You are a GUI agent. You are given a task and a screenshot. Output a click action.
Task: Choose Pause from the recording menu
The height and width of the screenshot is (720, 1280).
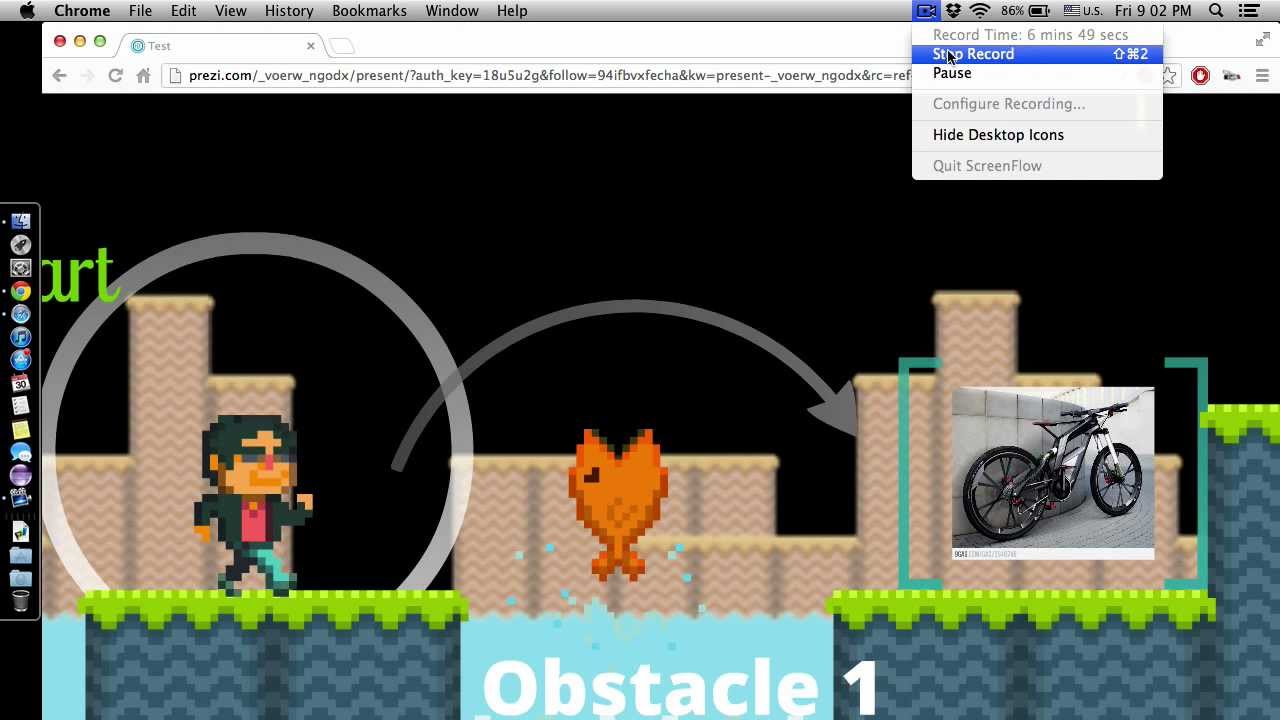(x=952, y=73)
